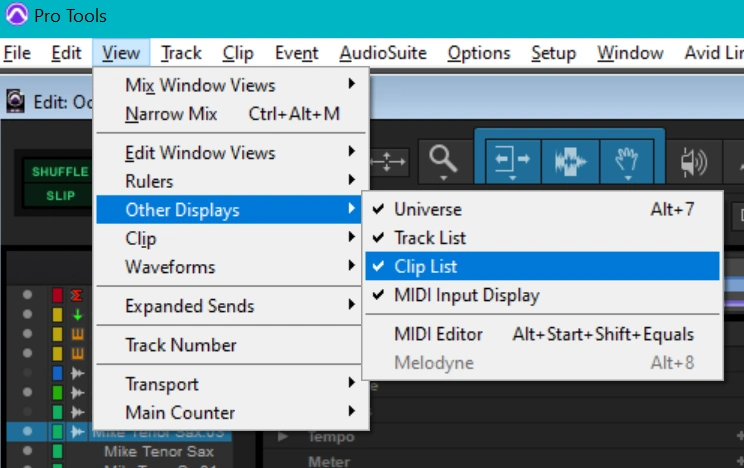744x468 pixels.
Task: Choose MIDI Editor from the submenu
Action: pos(438,334)
